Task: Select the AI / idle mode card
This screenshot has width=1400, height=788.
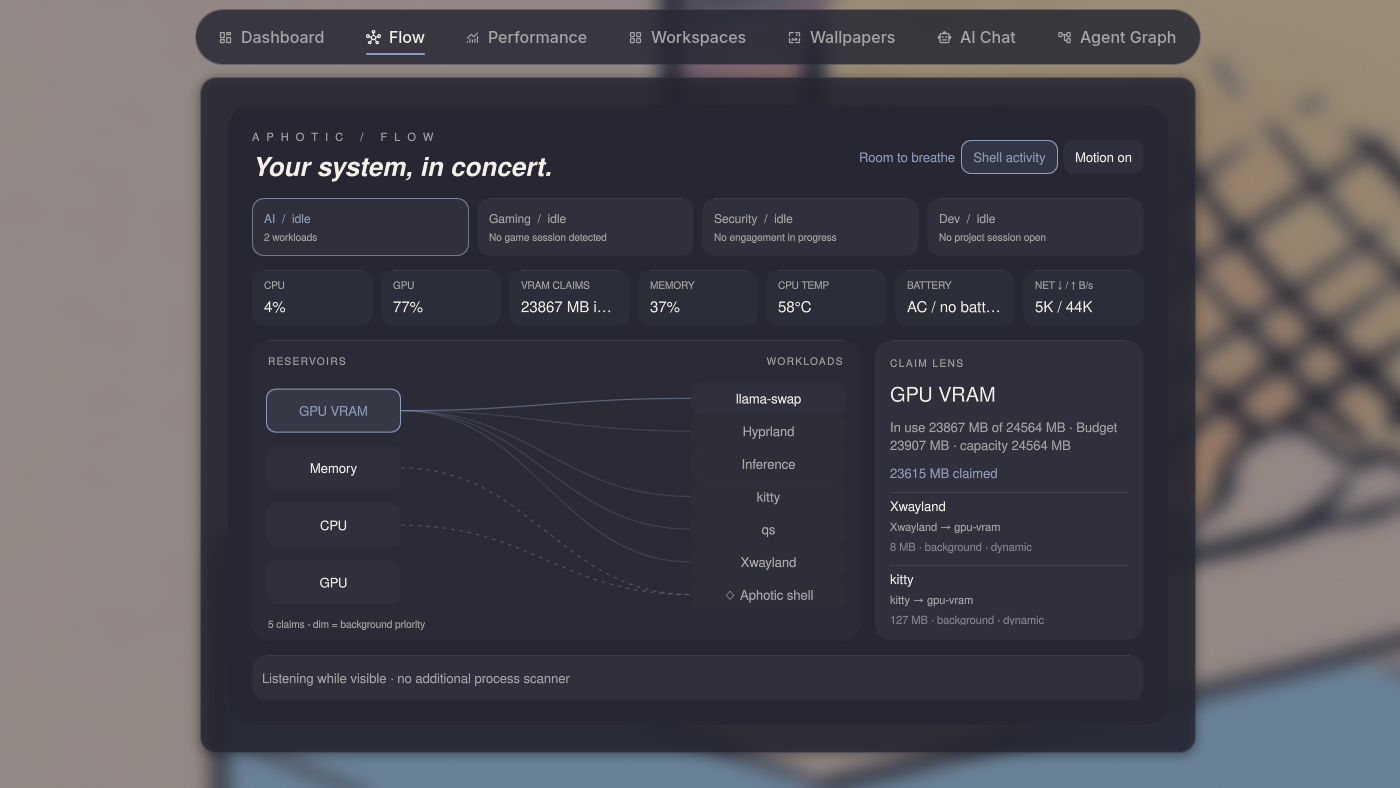Action: pyautogui.click(x=360, y=227)
